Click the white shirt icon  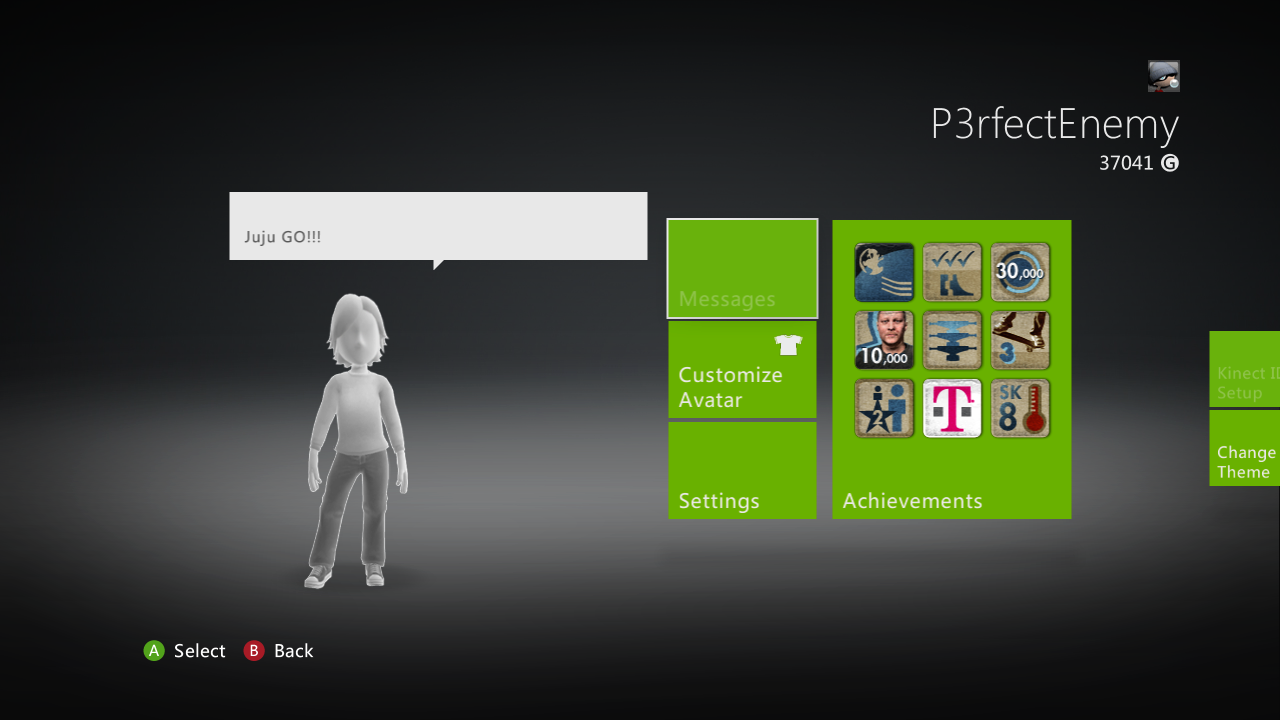pyautogui.click(x=789, y=345)
